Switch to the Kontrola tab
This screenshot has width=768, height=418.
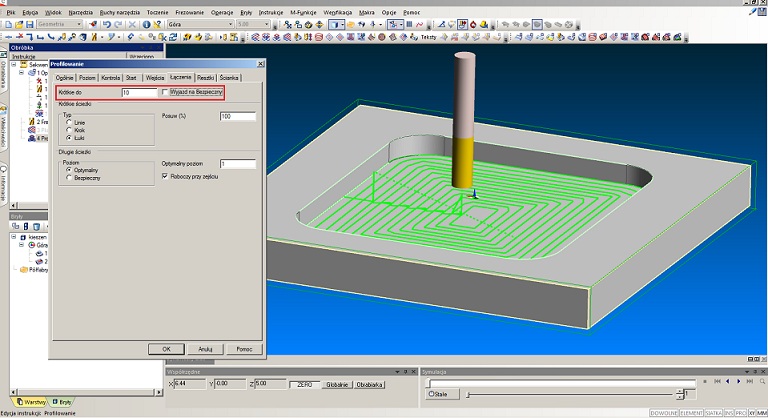[x=111, y=78]
